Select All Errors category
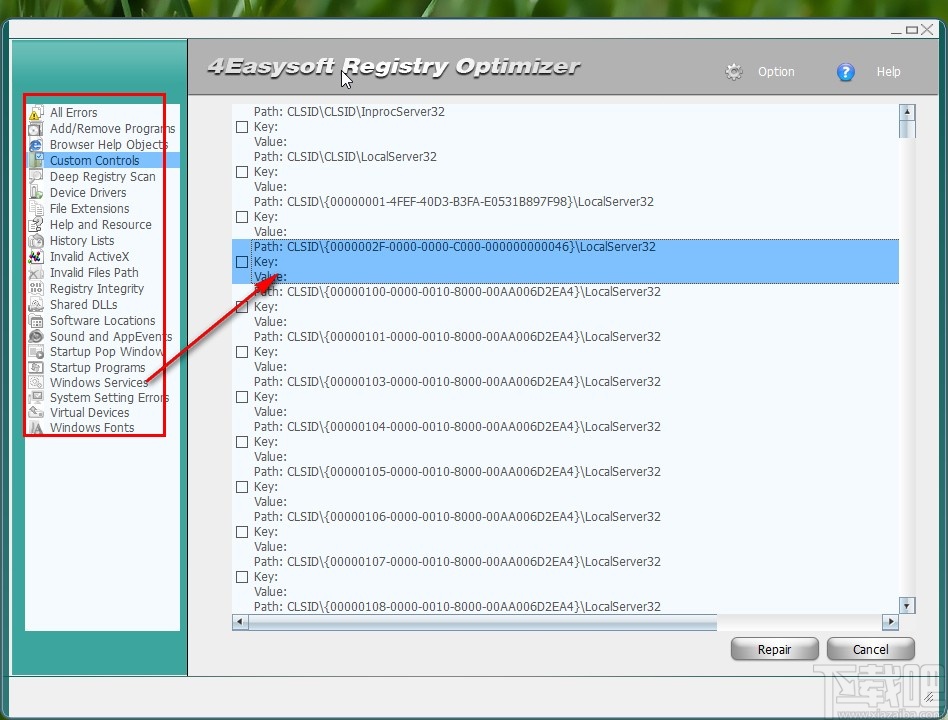Screen dimensions: 948x720 73,112
